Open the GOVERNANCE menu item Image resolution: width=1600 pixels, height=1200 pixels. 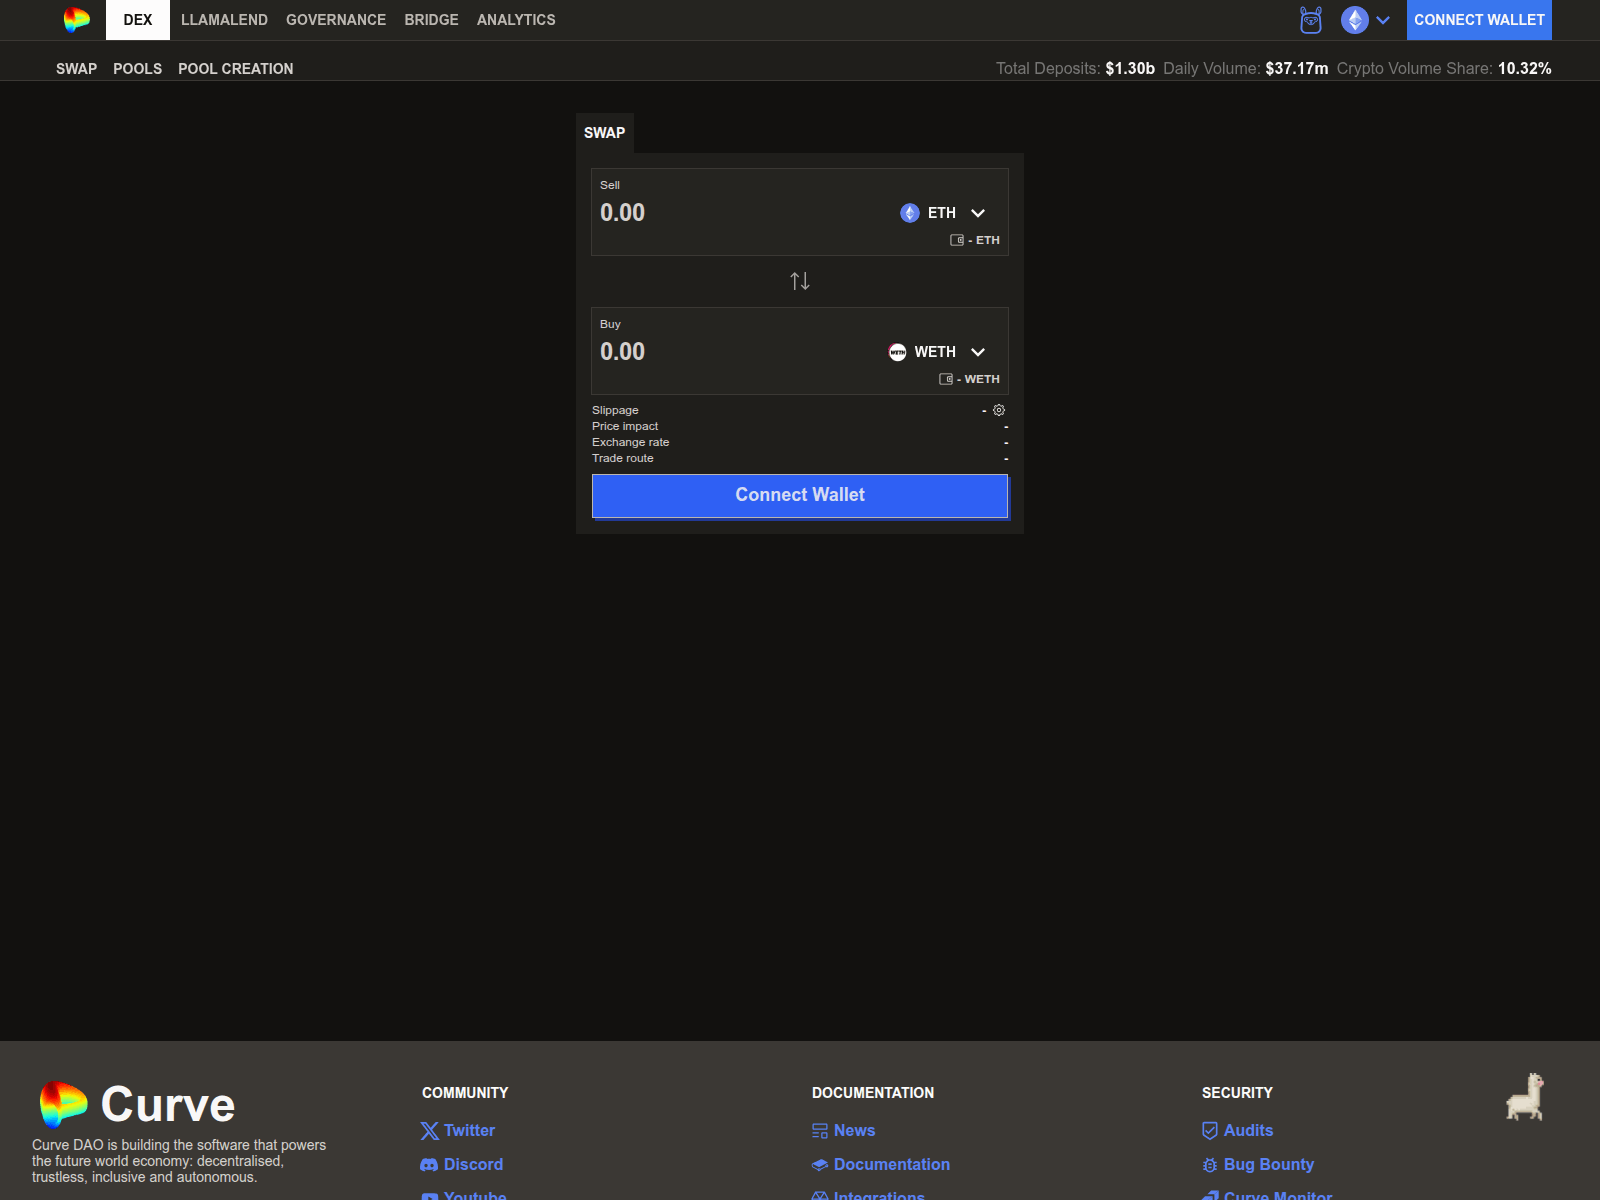(x=336, y=20)
